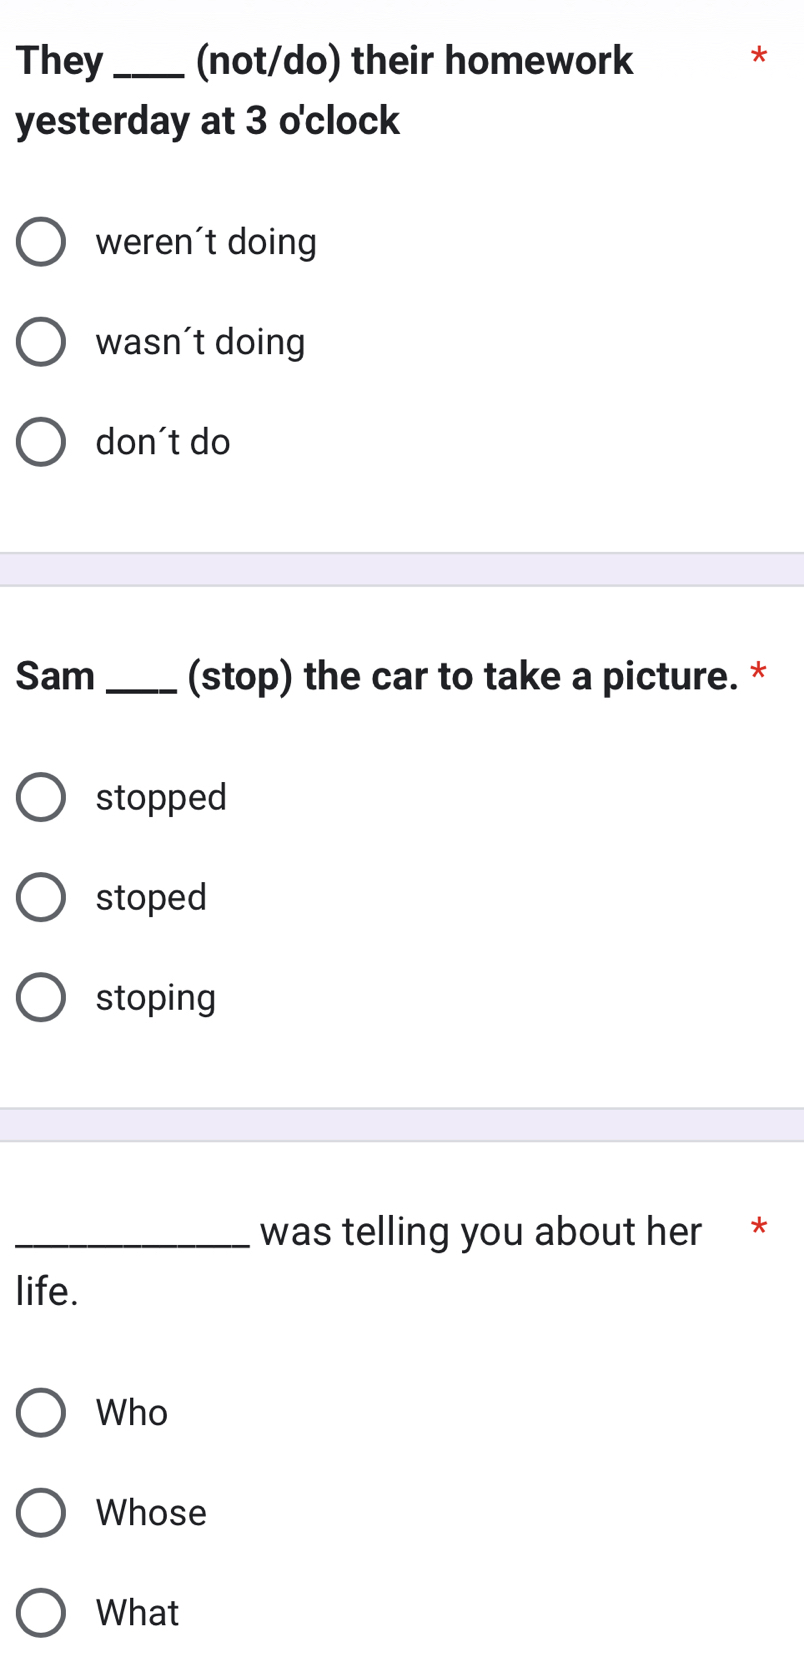This screenshot has height=1678, width=804.
Task: Click the required asterisk on the Sam question
Action: pos(758,674)
